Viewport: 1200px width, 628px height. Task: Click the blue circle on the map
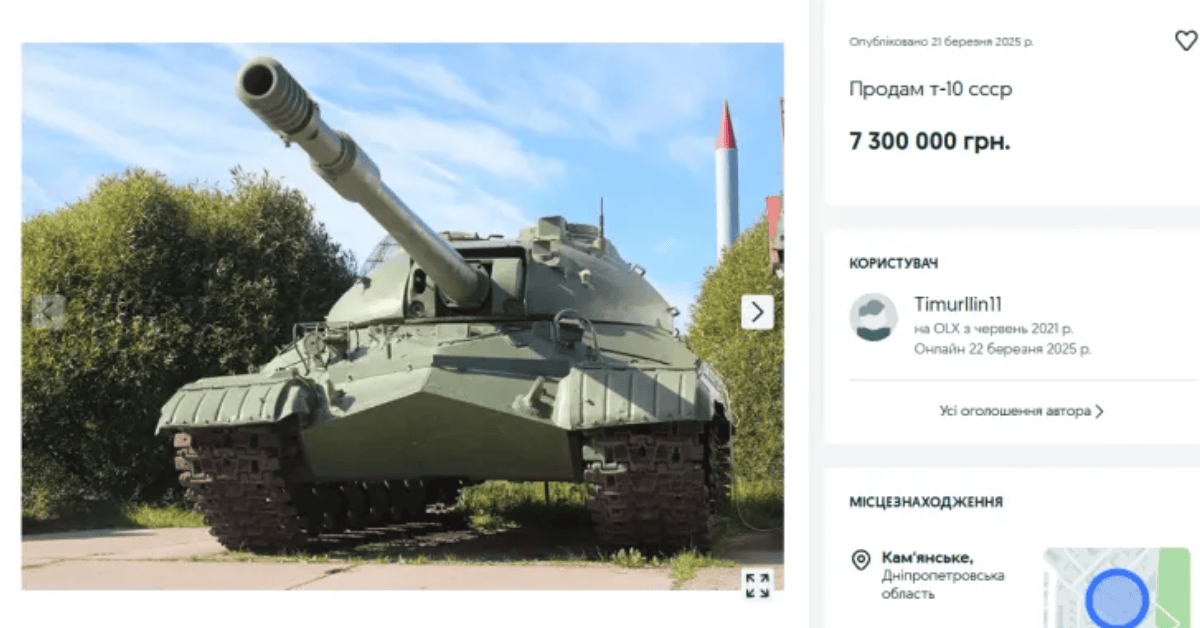click(x=1116, y=599)
